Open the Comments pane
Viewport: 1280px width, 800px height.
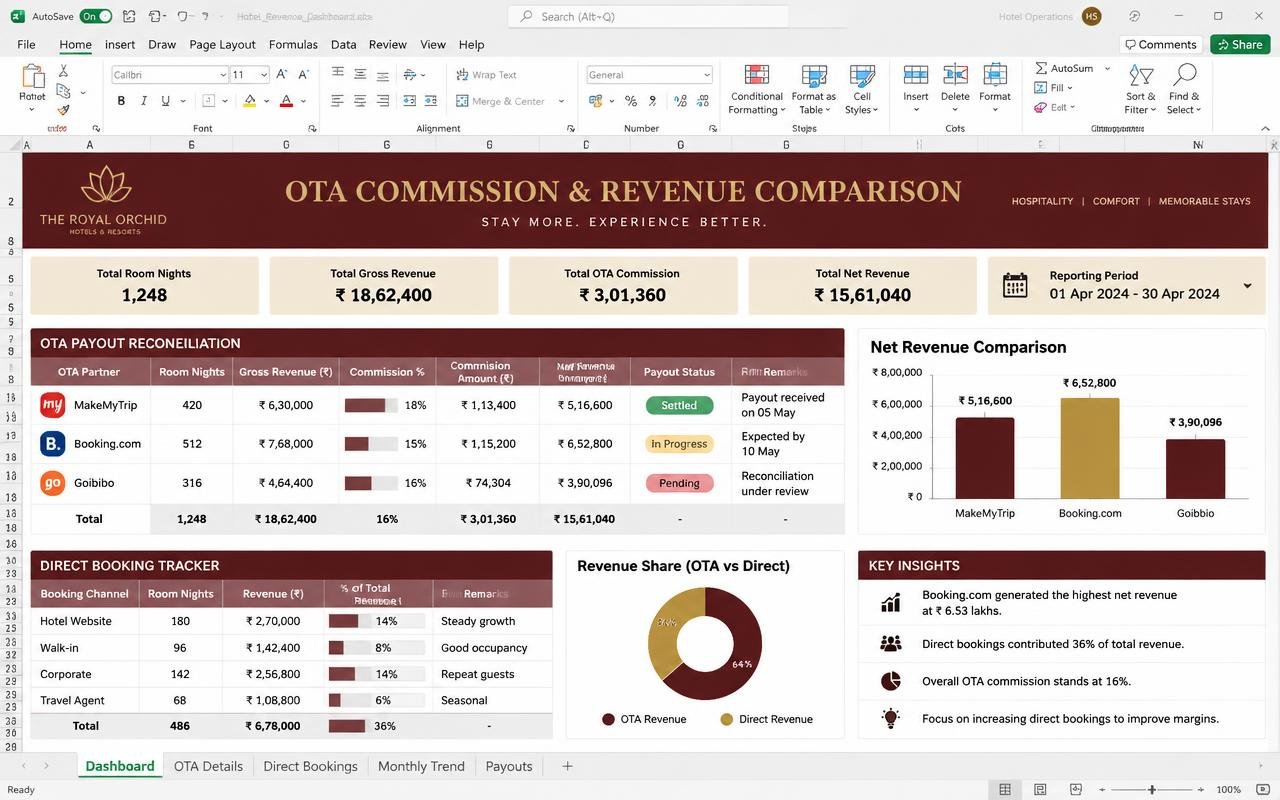point(1159,44)
